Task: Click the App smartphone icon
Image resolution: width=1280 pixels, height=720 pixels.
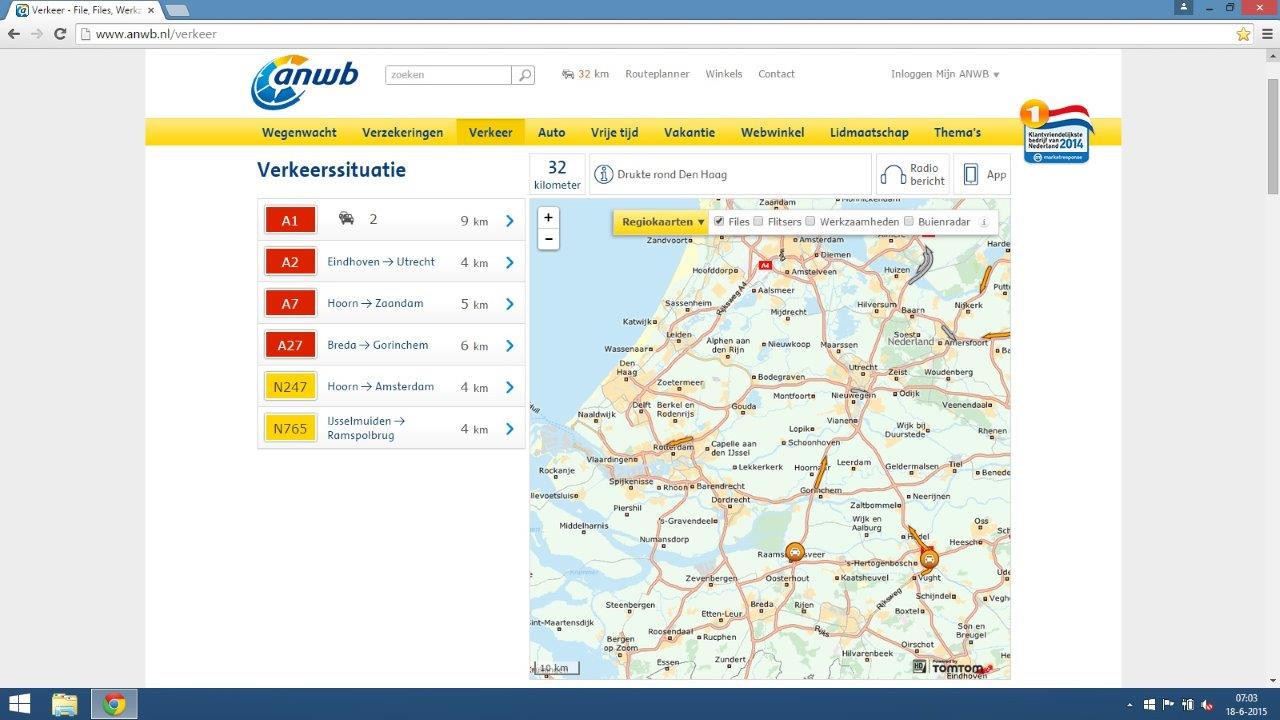Action: [970, 175]
